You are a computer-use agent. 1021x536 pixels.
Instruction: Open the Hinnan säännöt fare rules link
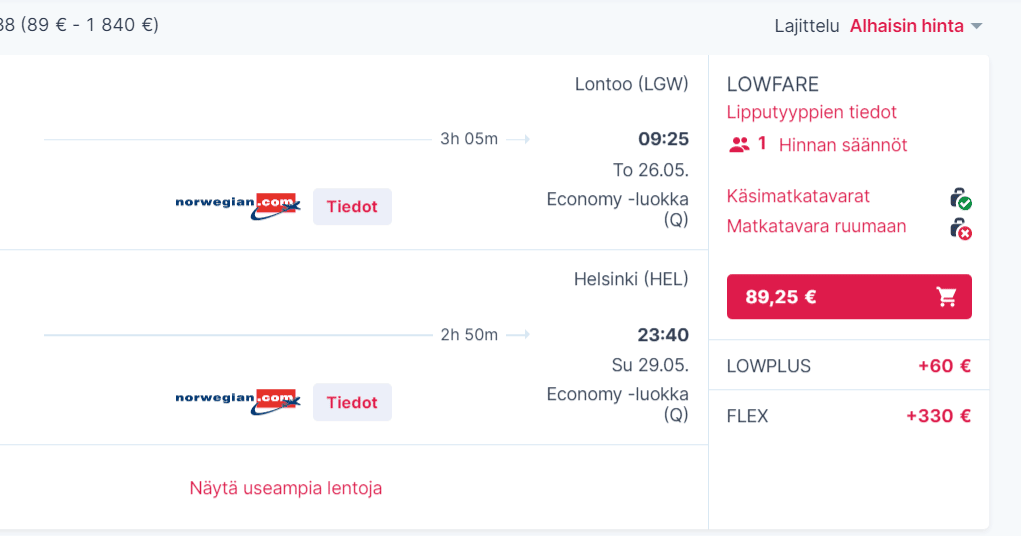(x=843, y=145)
